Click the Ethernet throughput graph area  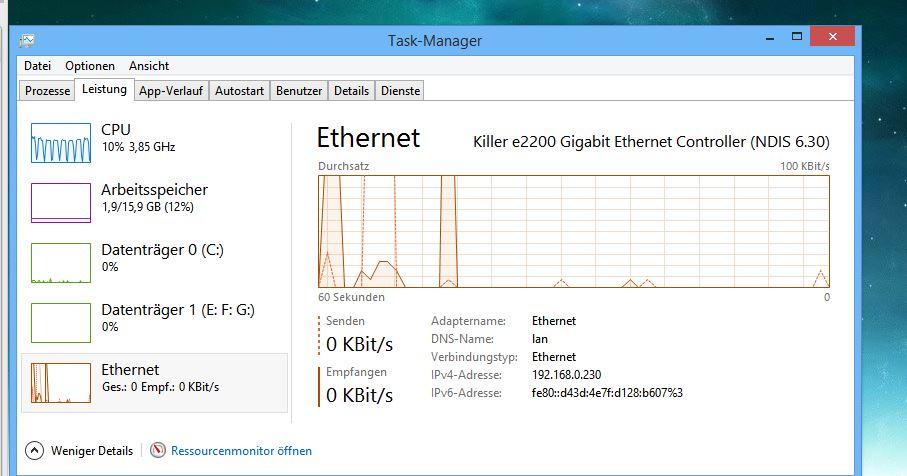pyautogui.click(x=573, y=231)
